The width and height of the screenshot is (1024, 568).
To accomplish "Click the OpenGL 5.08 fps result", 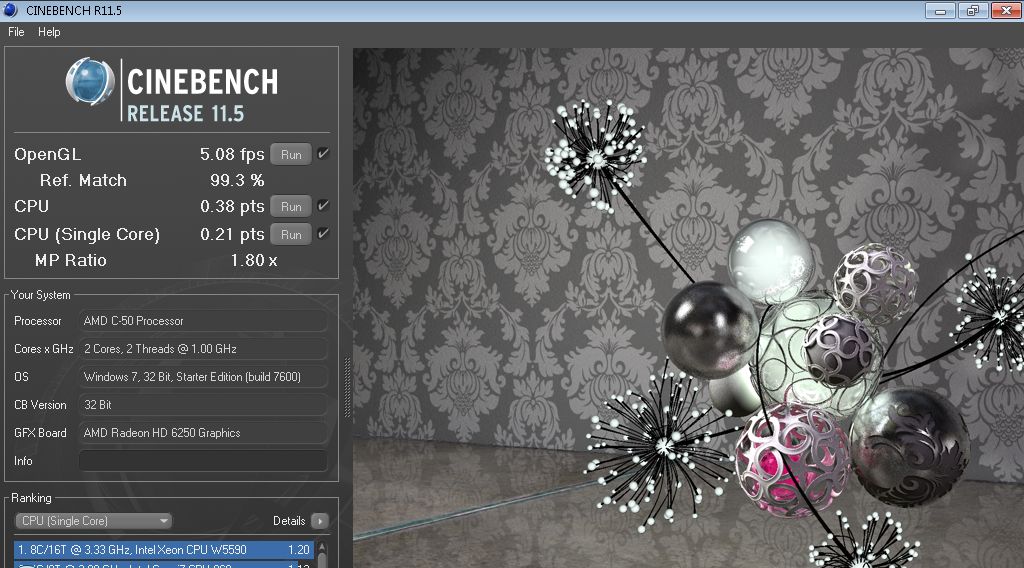I will [x=232, y=155].
